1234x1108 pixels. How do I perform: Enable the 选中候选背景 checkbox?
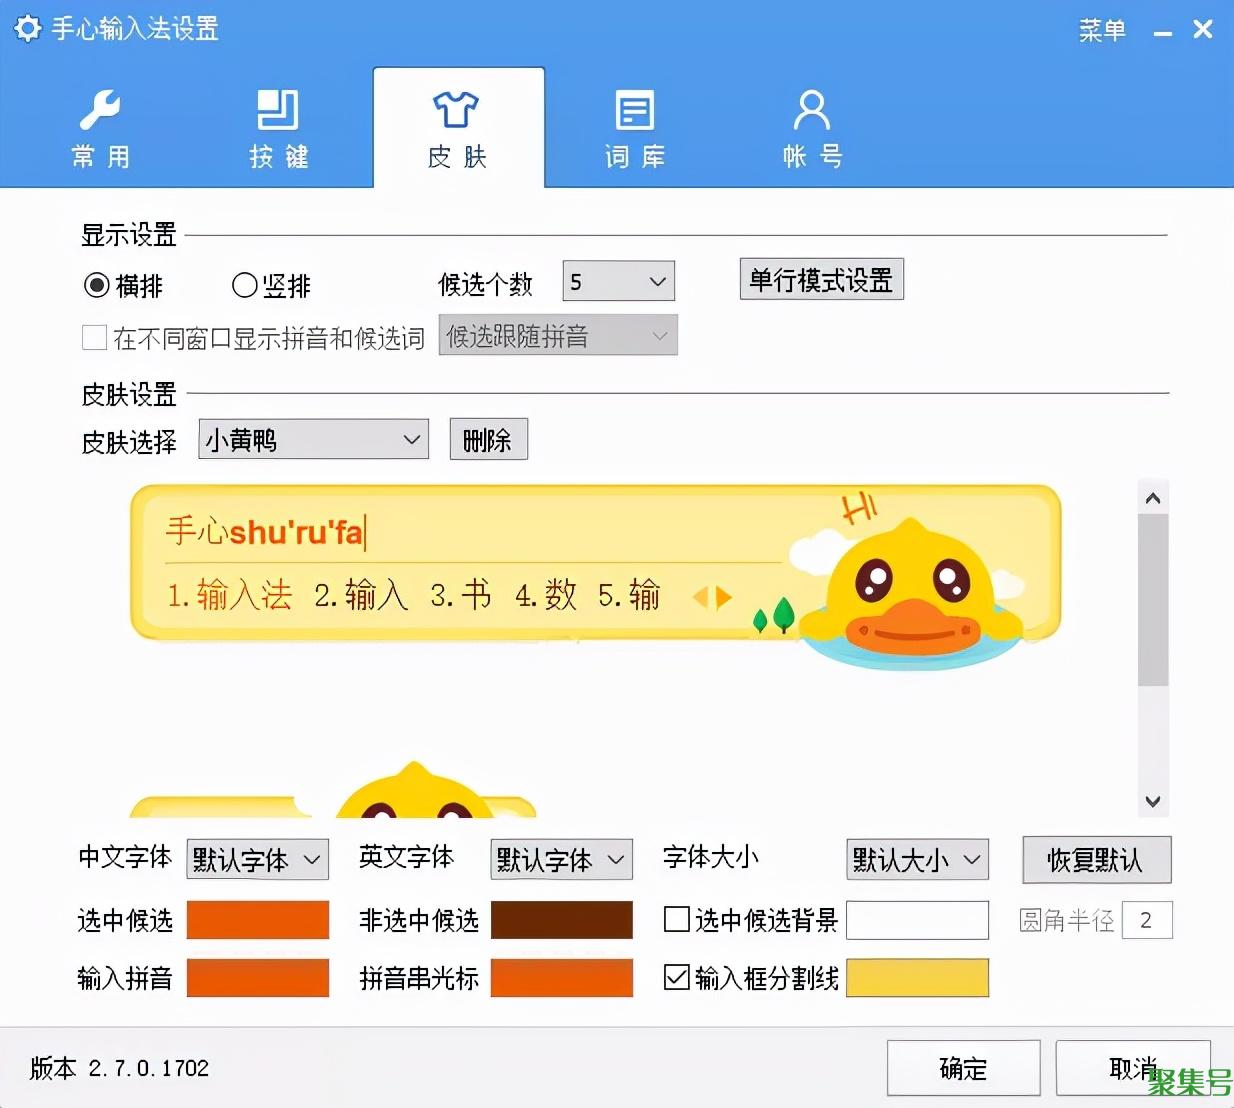tap(677, 920)
